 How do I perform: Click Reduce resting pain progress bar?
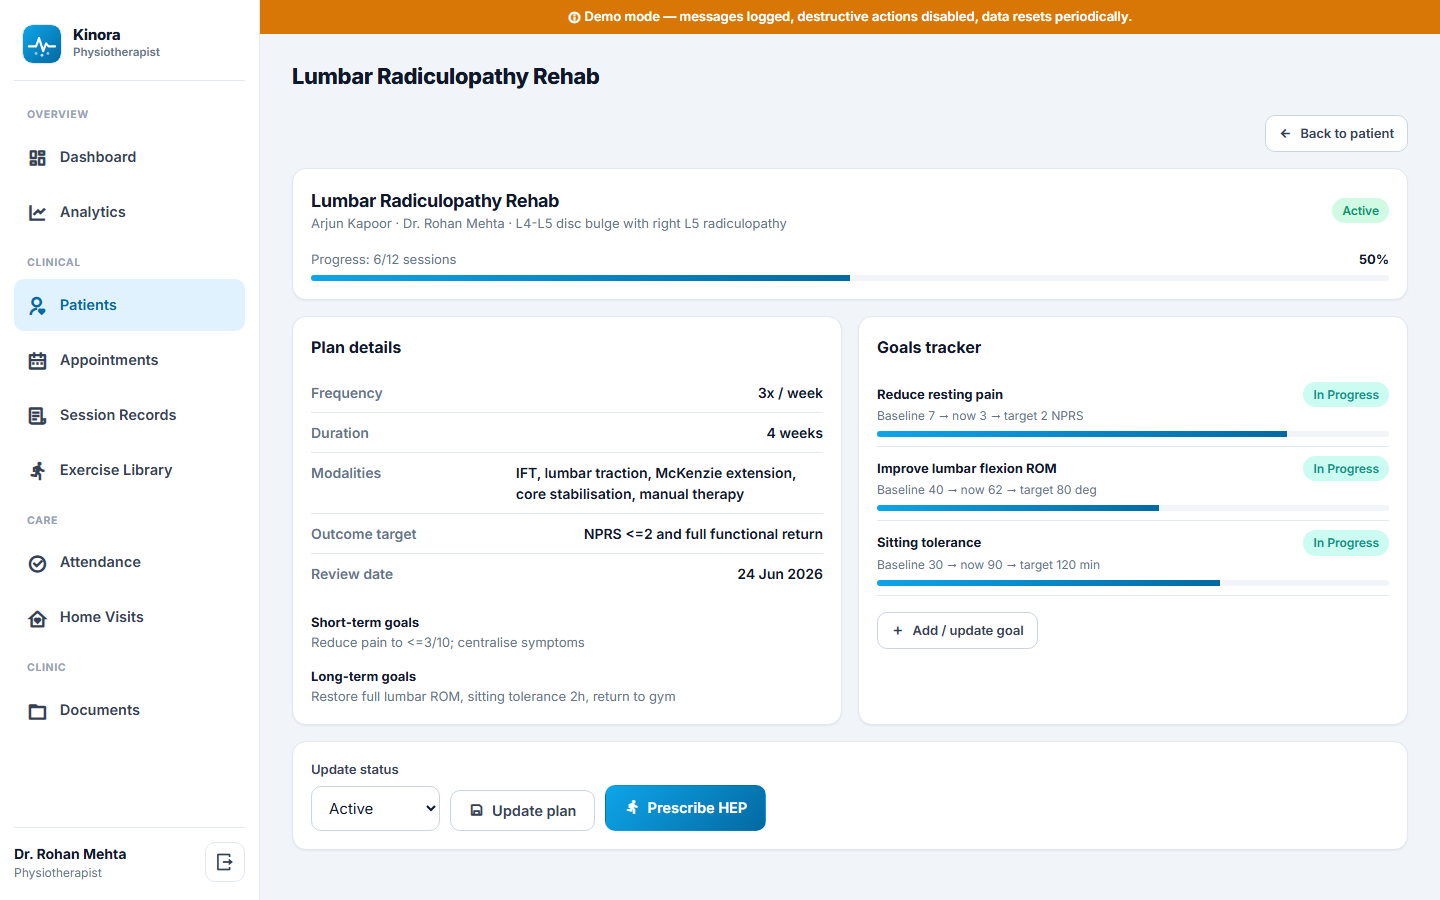click(x=1133, y=434)
